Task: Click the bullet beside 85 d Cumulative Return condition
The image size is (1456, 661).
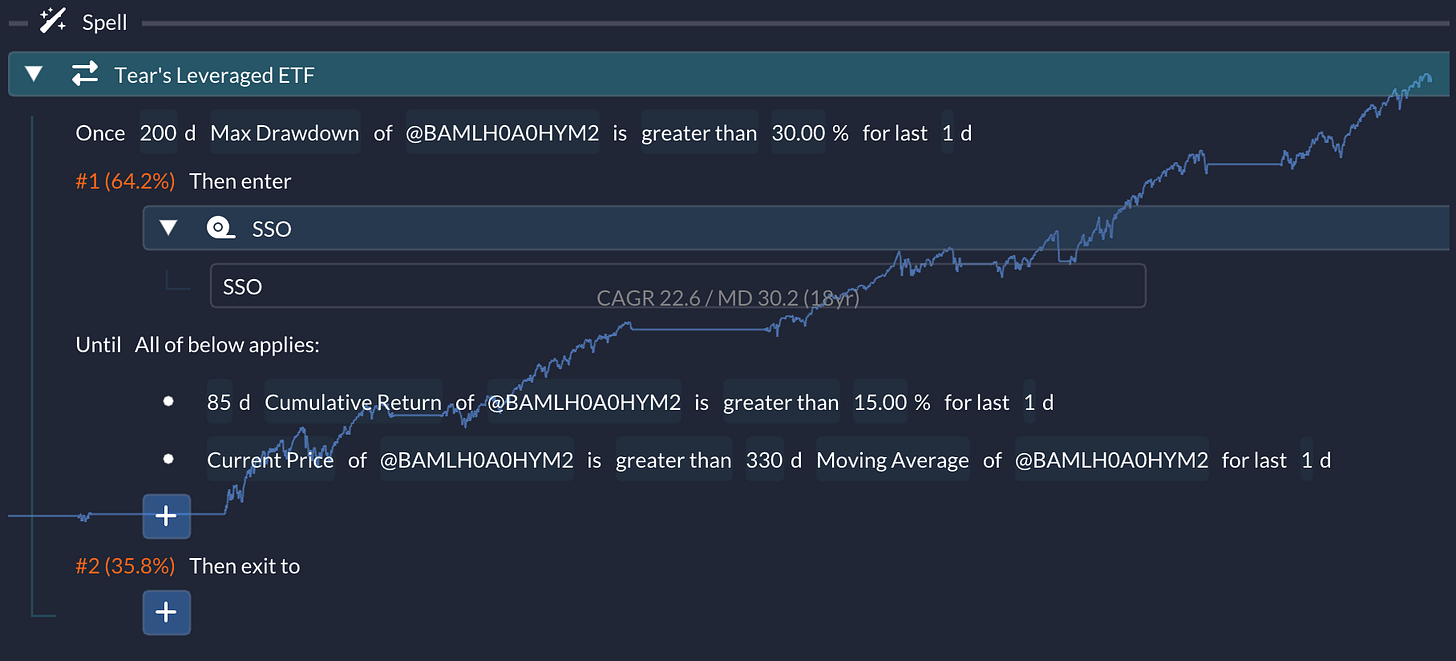Action: [x=169, y=401]
